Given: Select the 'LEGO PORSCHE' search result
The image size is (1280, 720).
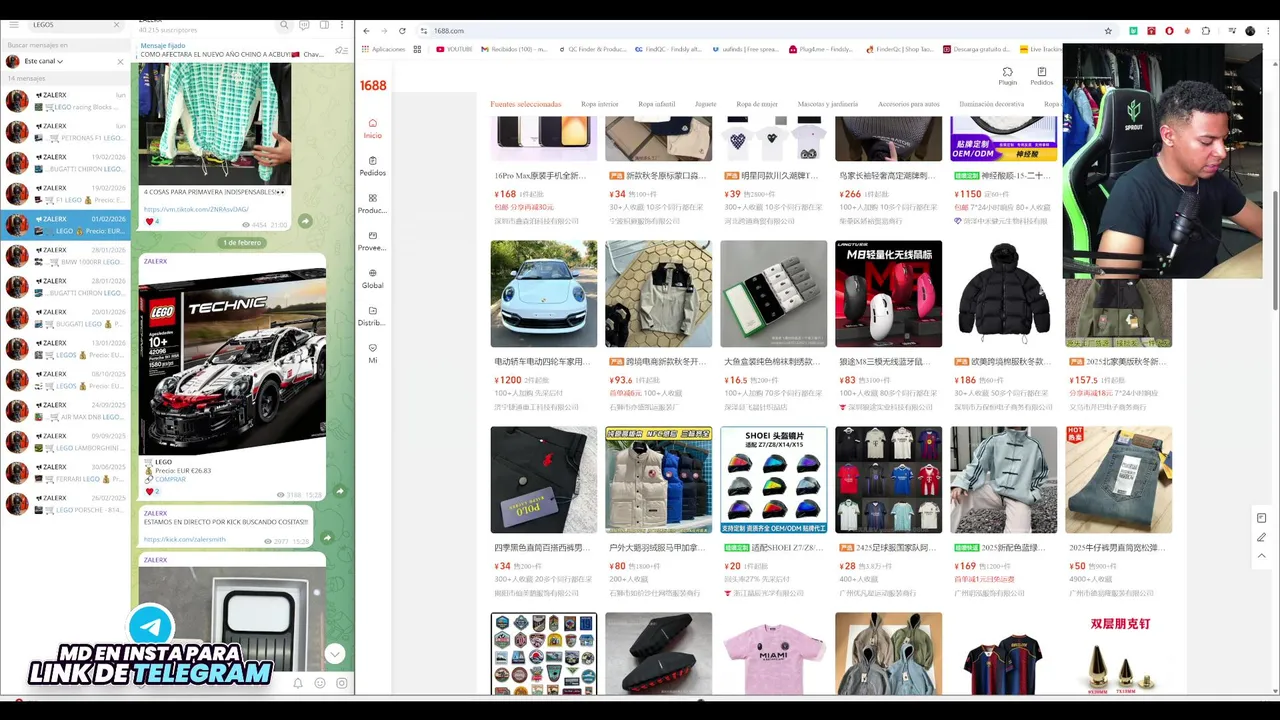Looking at the screenshot, I should (66, 504).
